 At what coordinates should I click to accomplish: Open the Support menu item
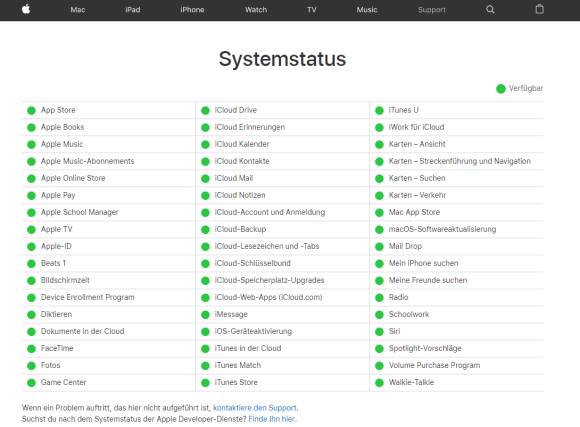pyautogui.click(x=432, y=10)
